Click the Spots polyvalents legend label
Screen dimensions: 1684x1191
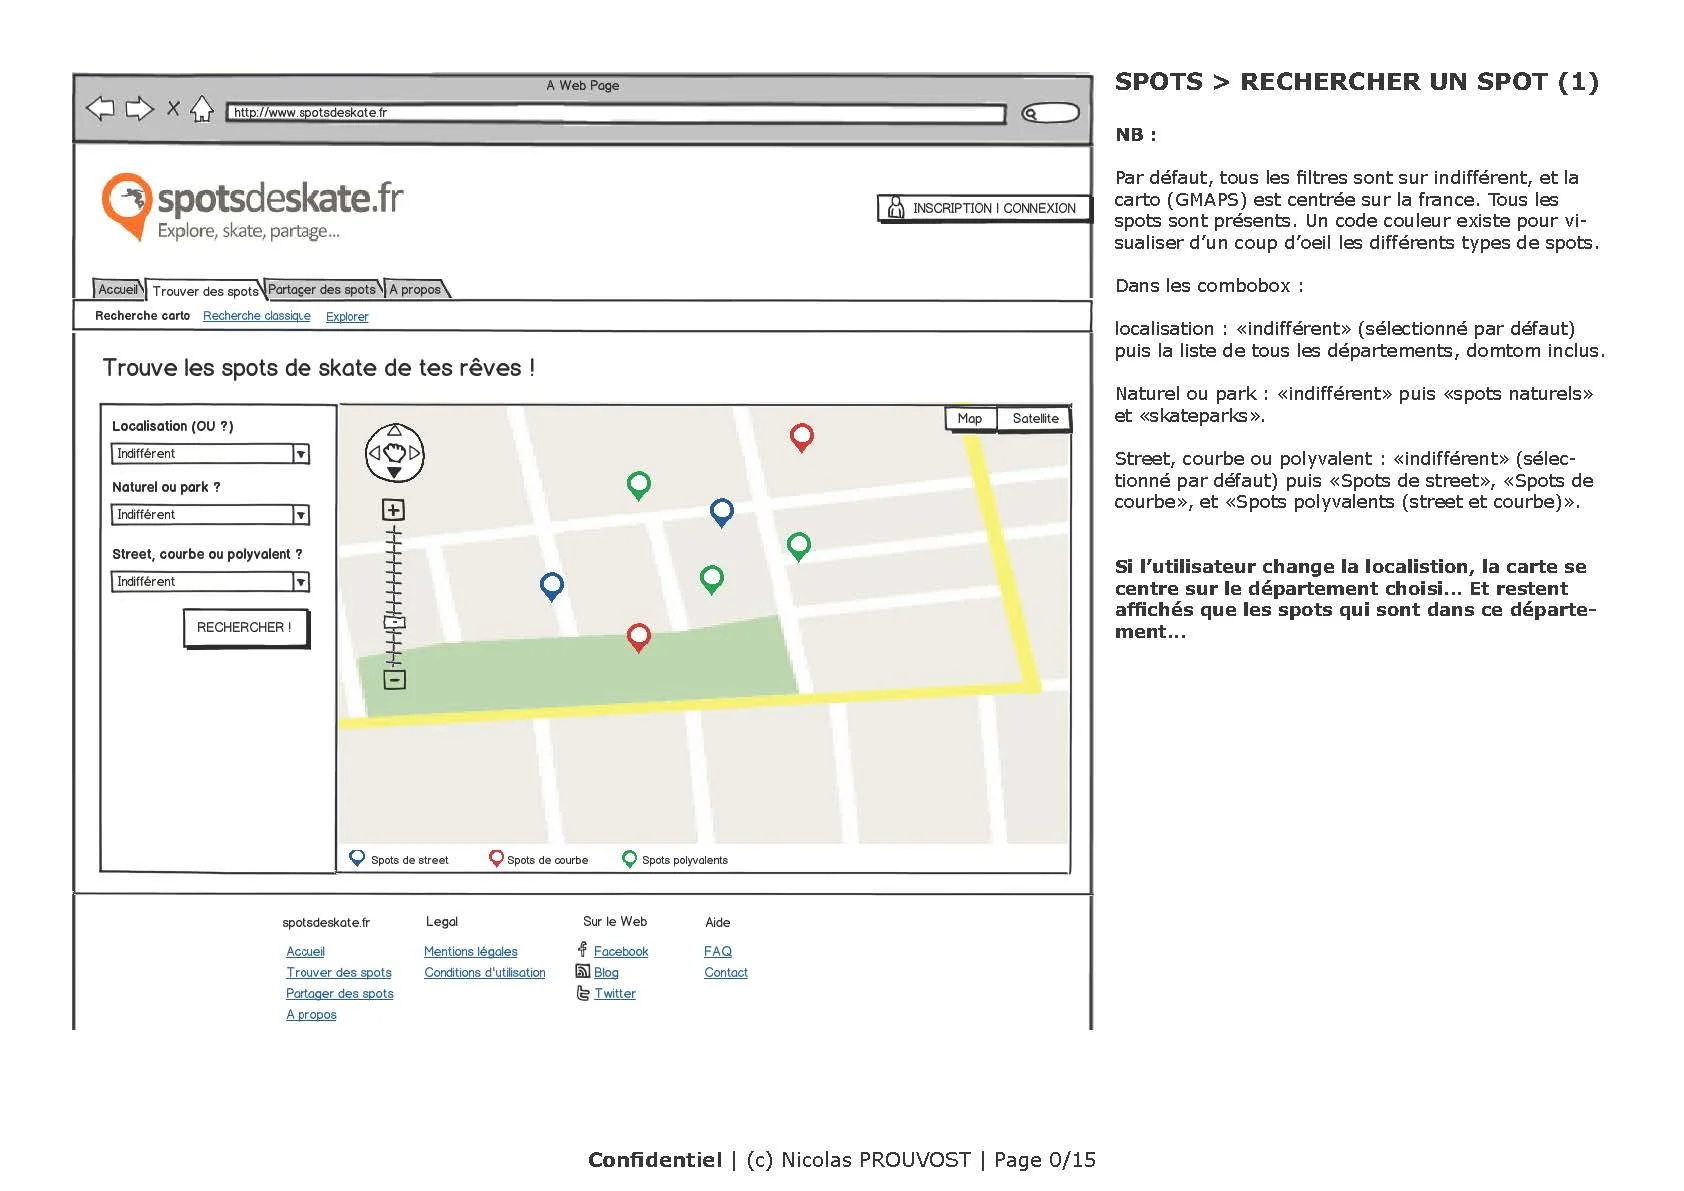pyautogui.click(x=685, y=860)
